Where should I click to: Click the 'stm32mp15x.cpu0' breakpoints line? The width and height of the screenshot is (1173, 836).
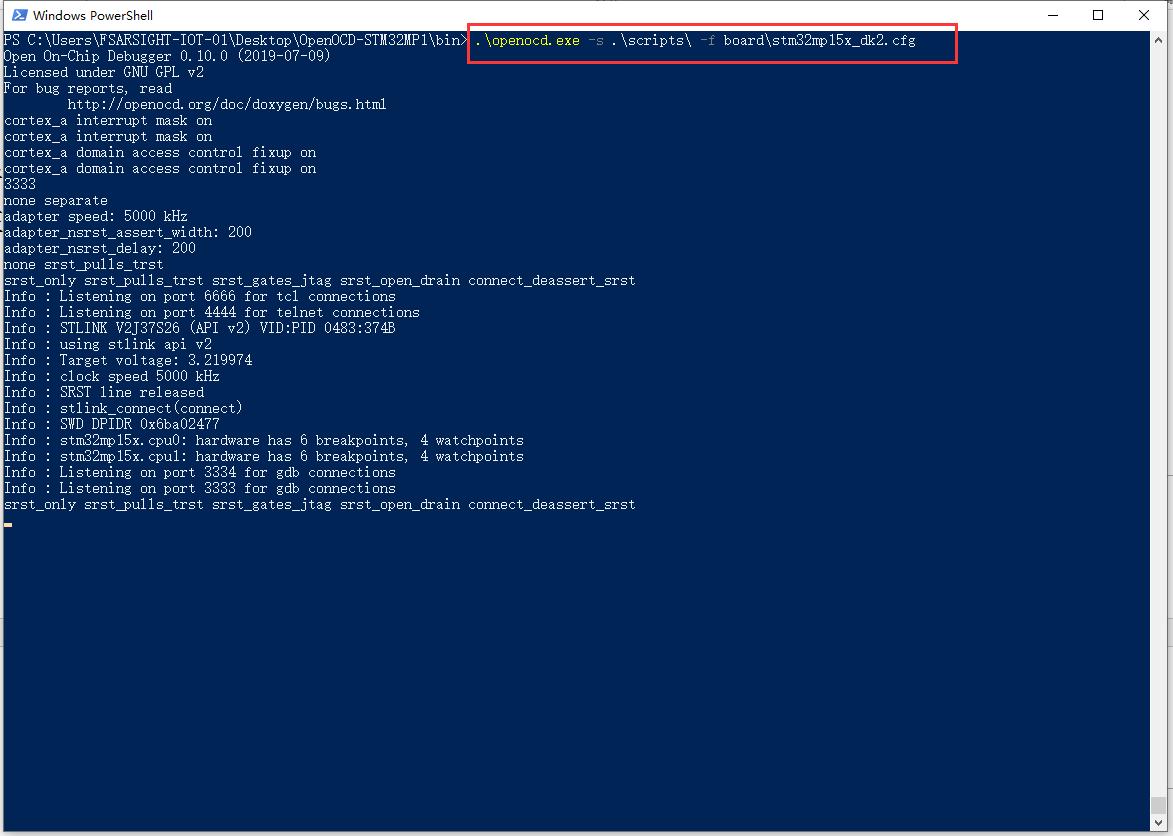click(x=264, y=440)
